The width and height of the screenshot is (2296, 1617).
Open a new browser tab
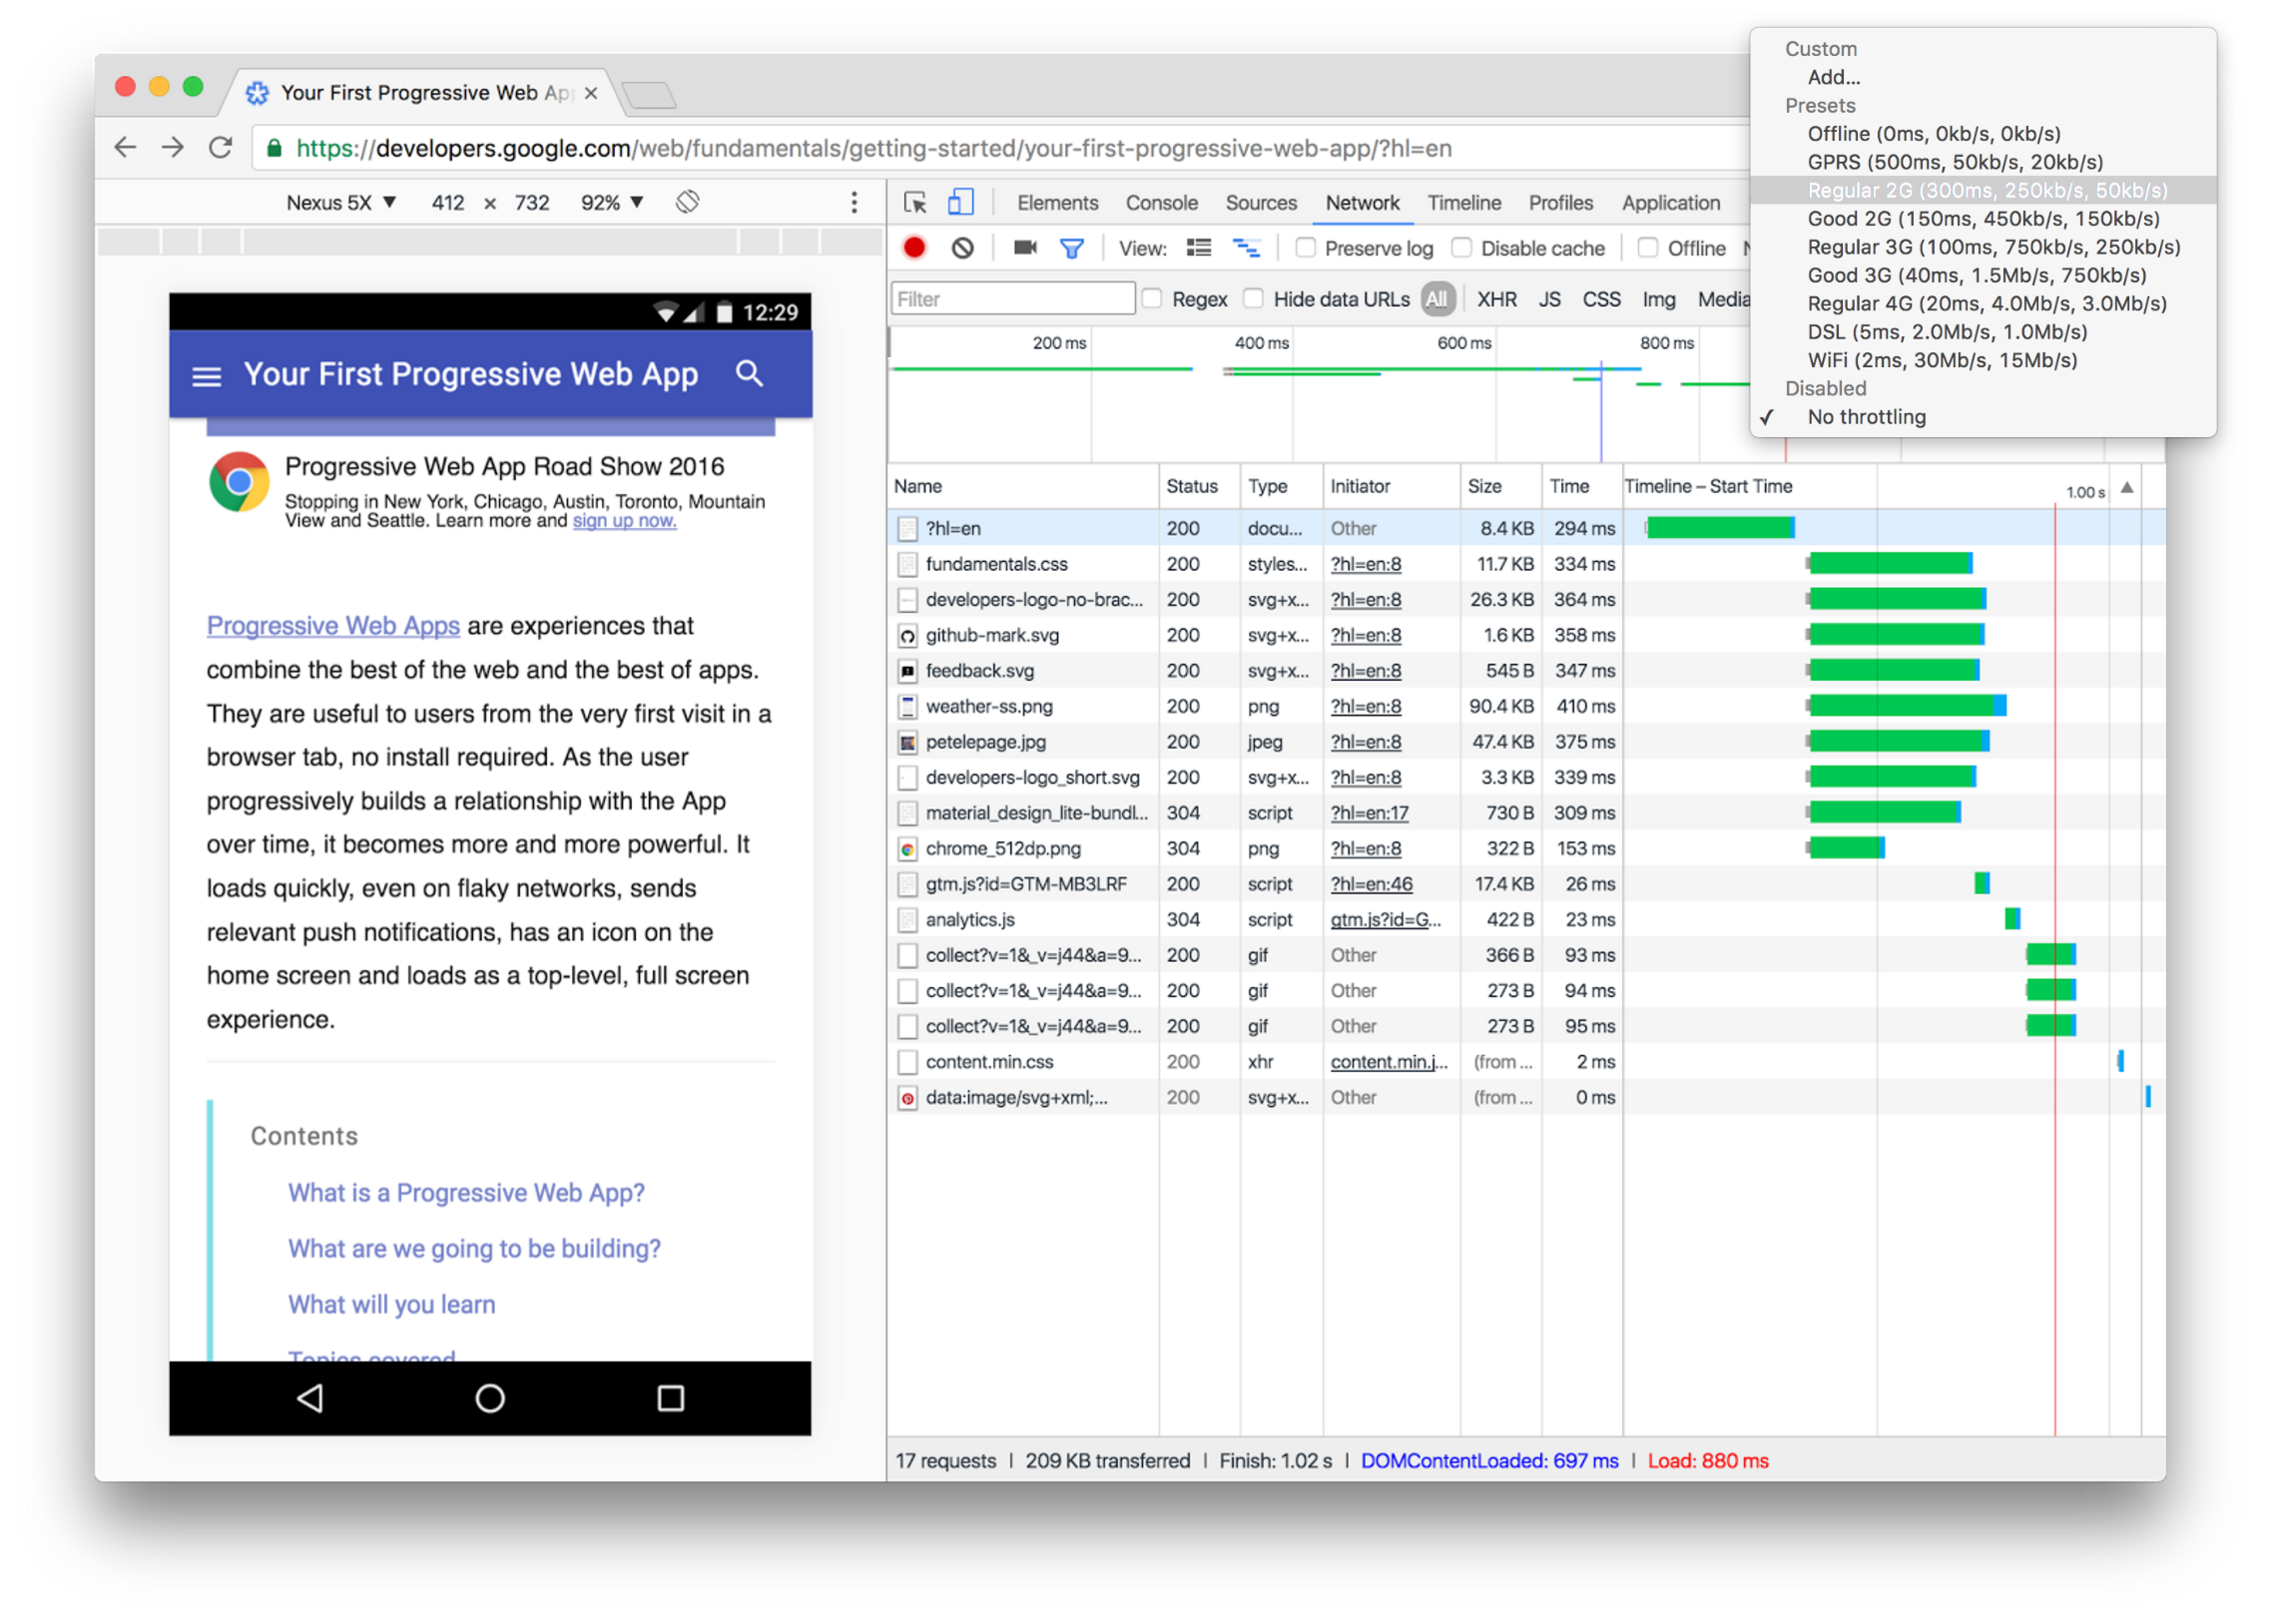649,95
